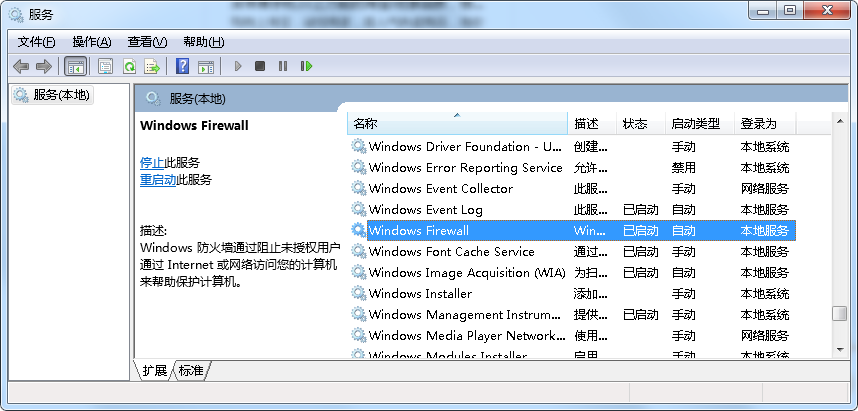Viewport: 858px width, 411px height.
Task: Click 已启动 status of Windows Event Log
Action: point(641,210)
